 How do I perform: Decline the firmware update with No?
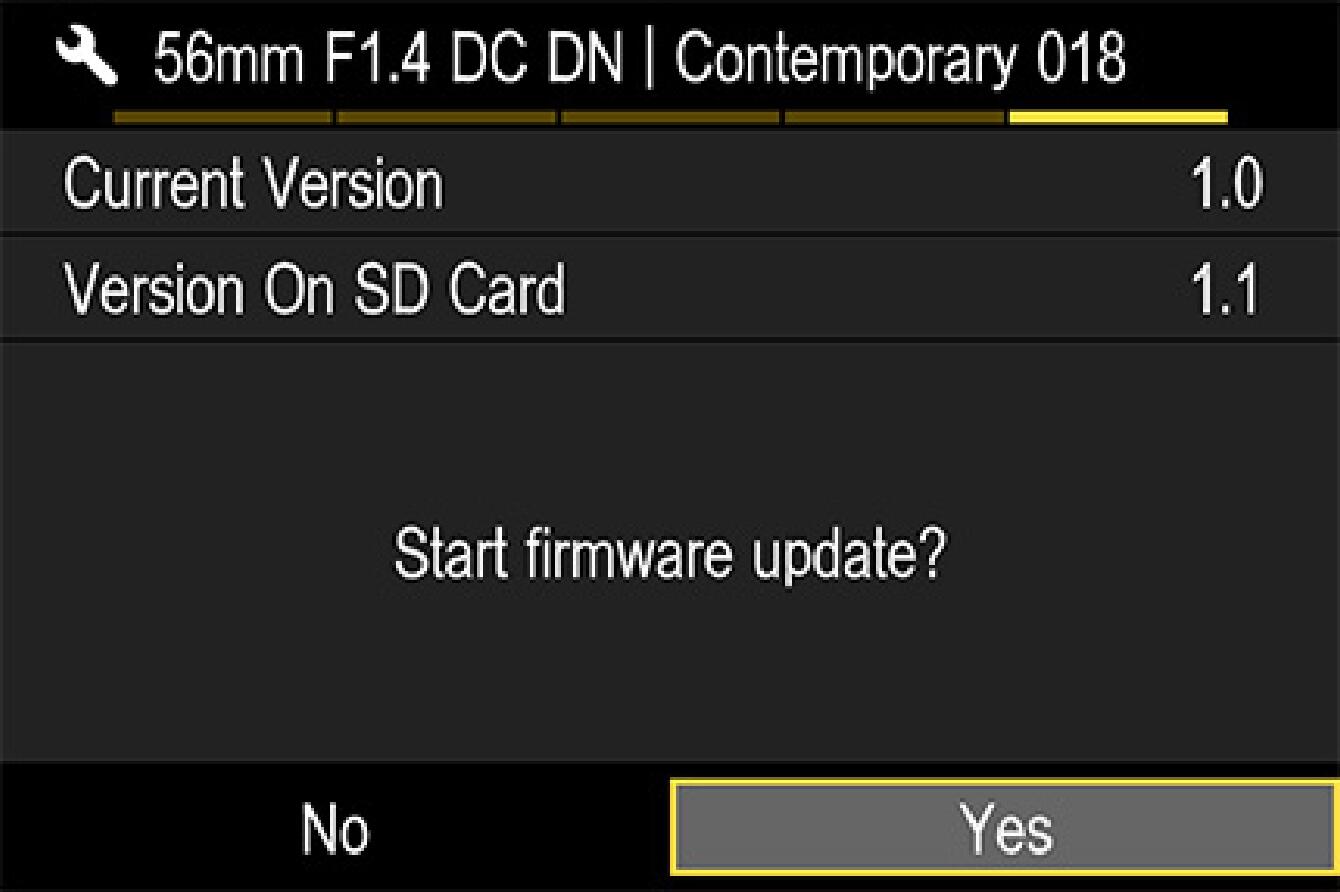pos(335,829)
